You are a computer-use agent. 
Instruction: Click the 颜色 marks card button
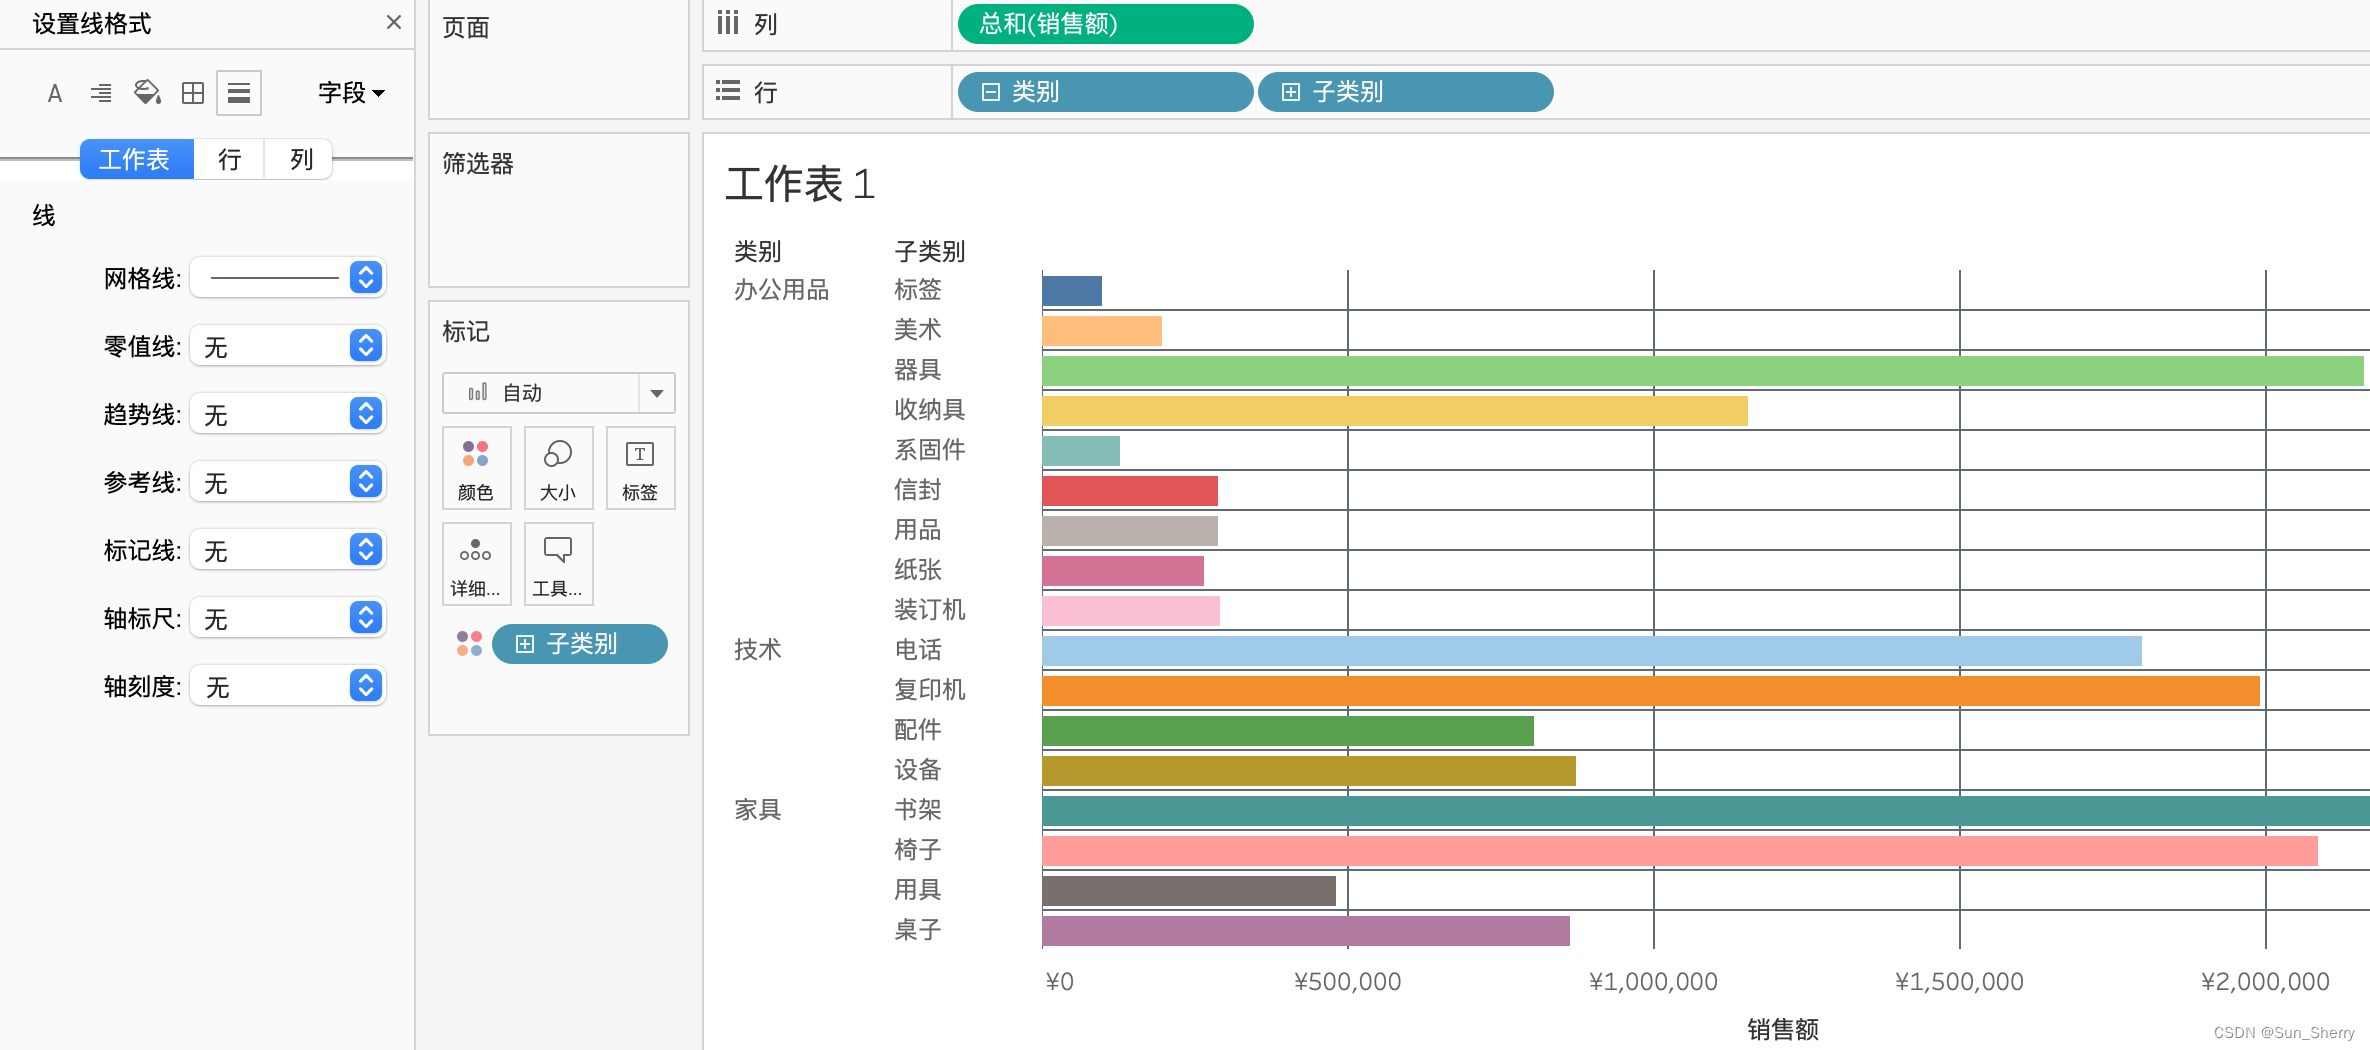(477, 468)
